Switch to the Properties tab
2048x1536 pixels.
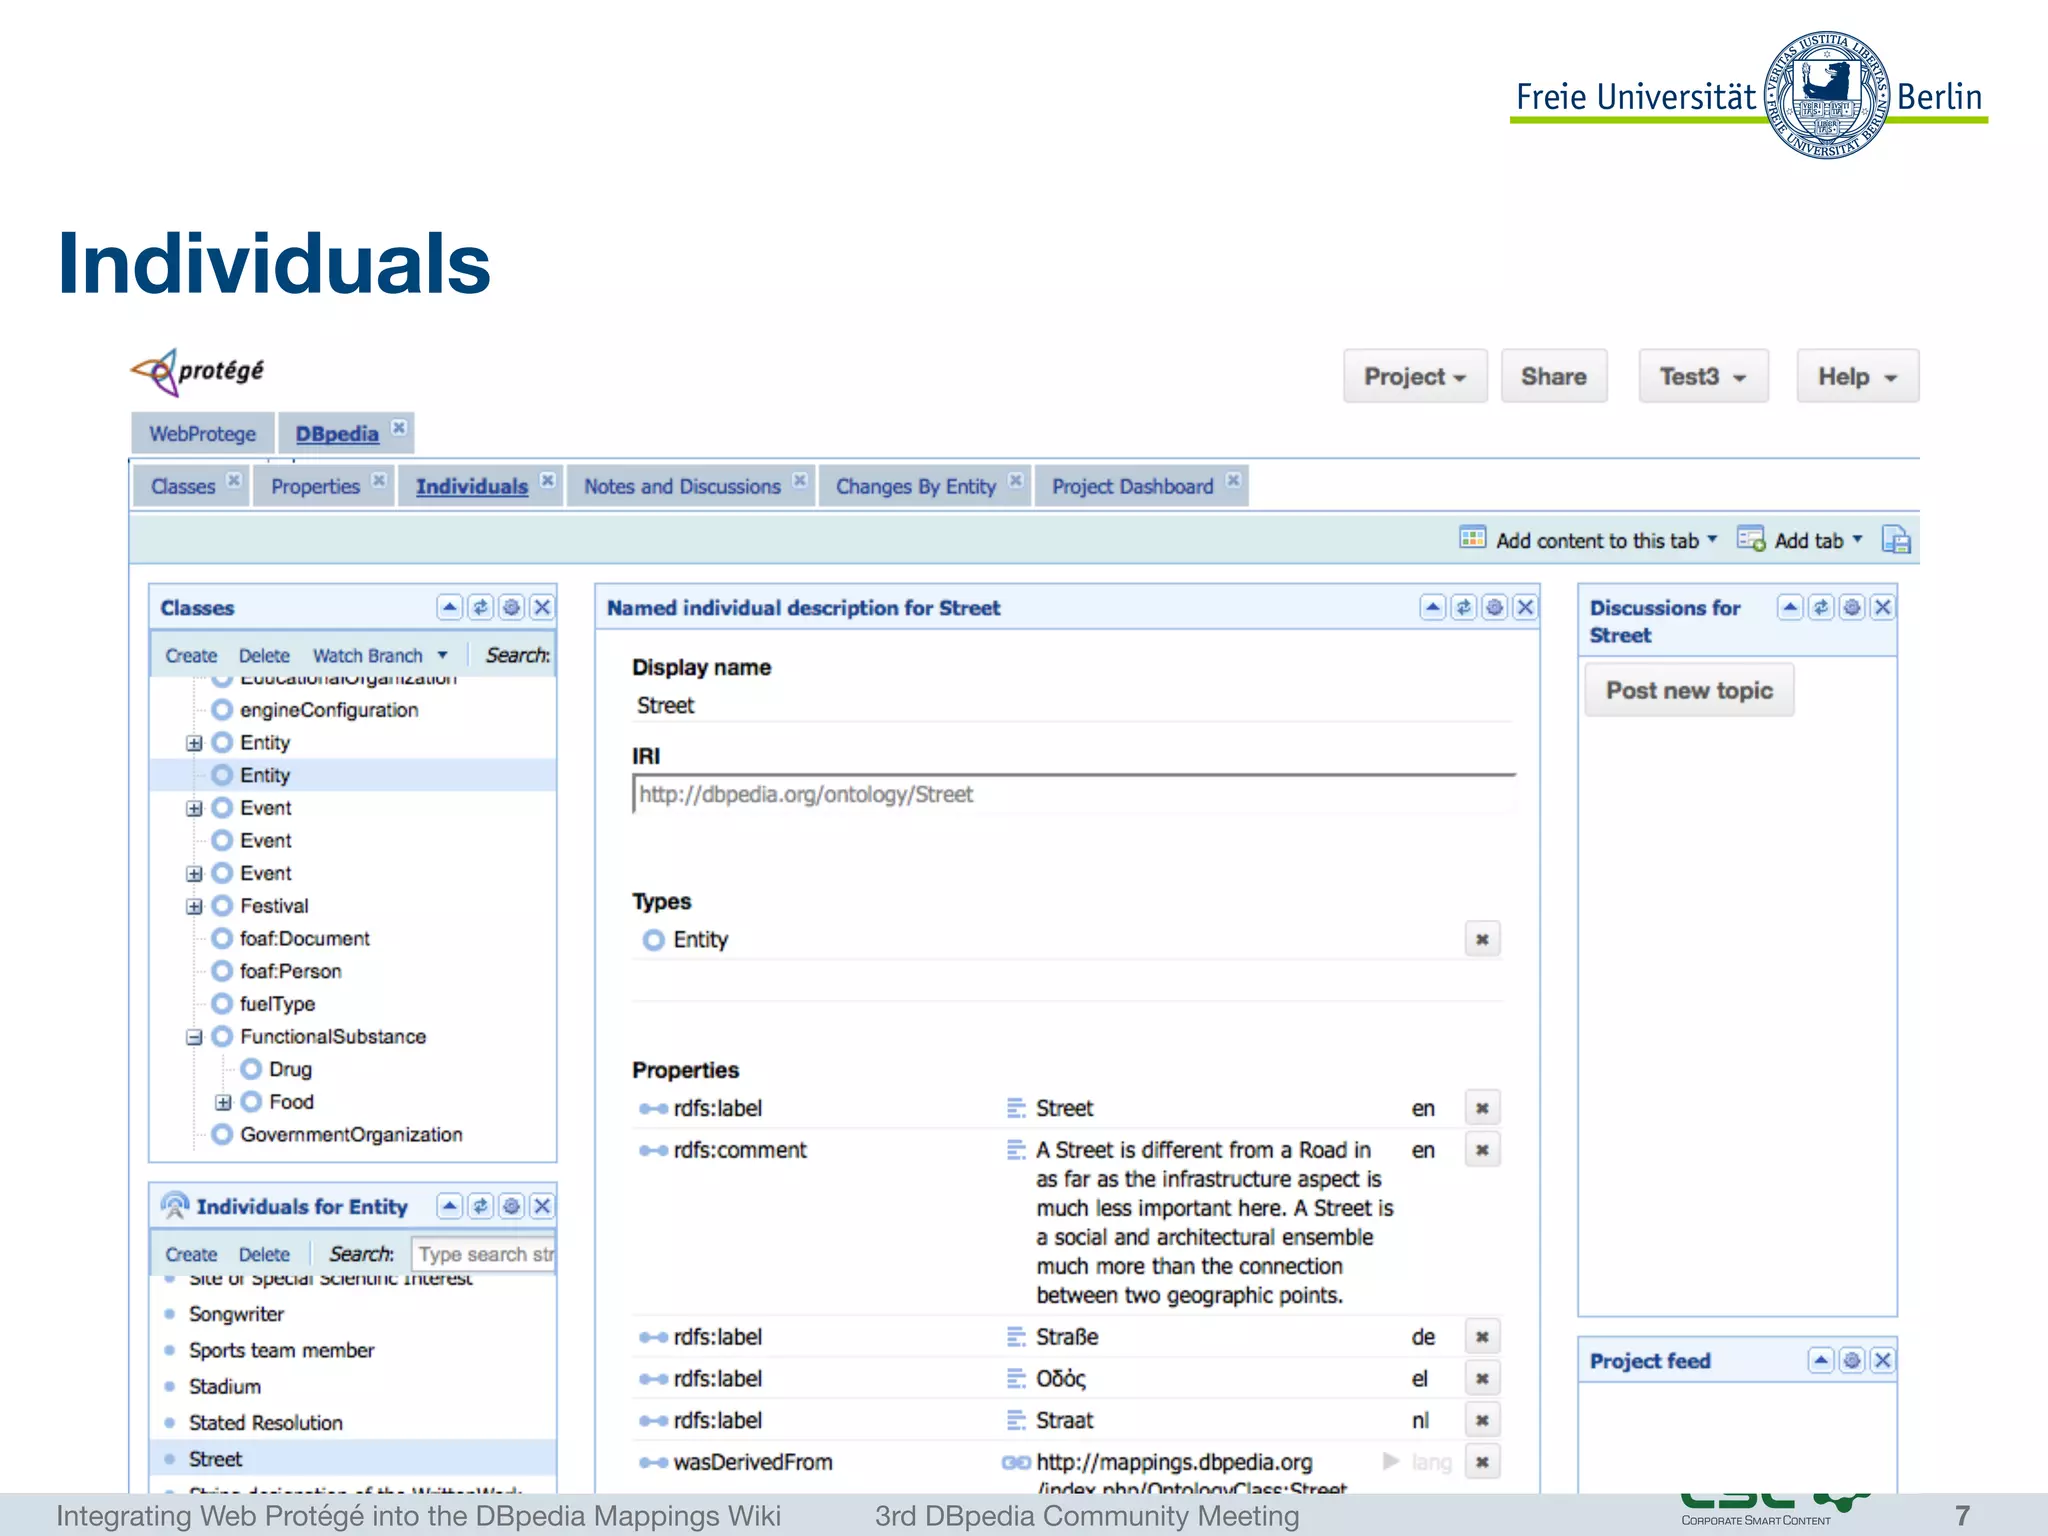click(315, 486)
